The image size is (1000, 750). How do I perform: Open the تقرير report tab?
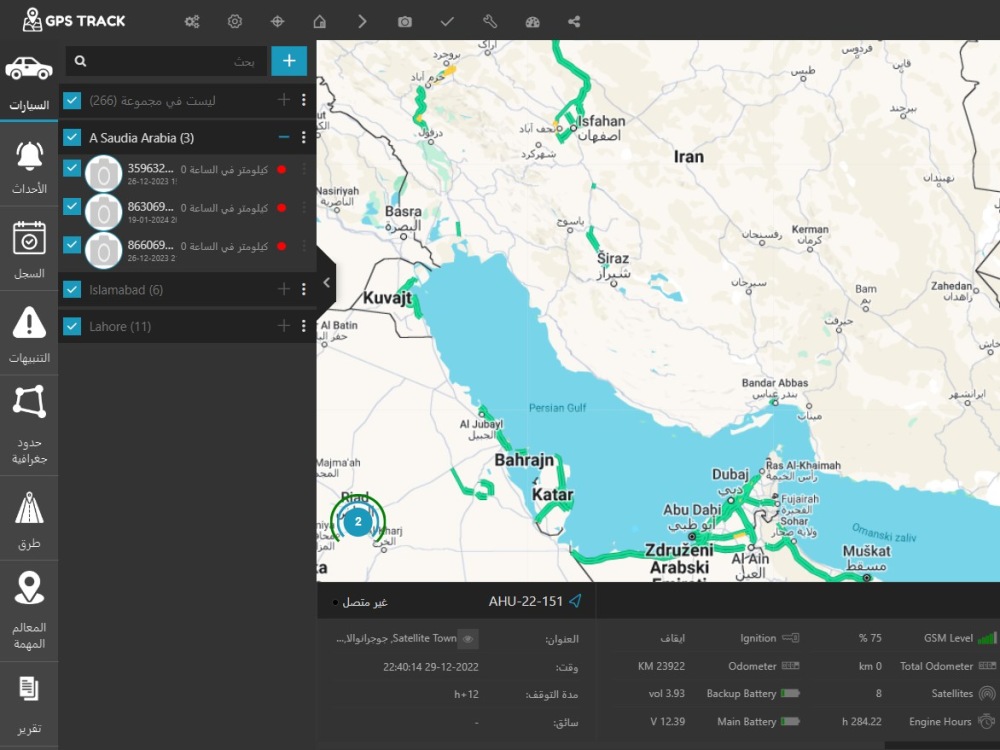tap(29, 705)
